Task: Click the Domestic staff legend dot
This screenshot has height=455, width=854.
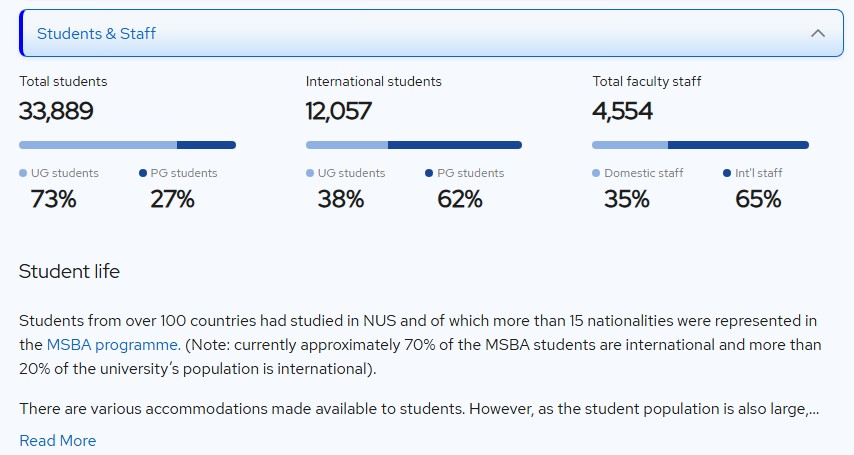Action: click(x=597, y=173)
